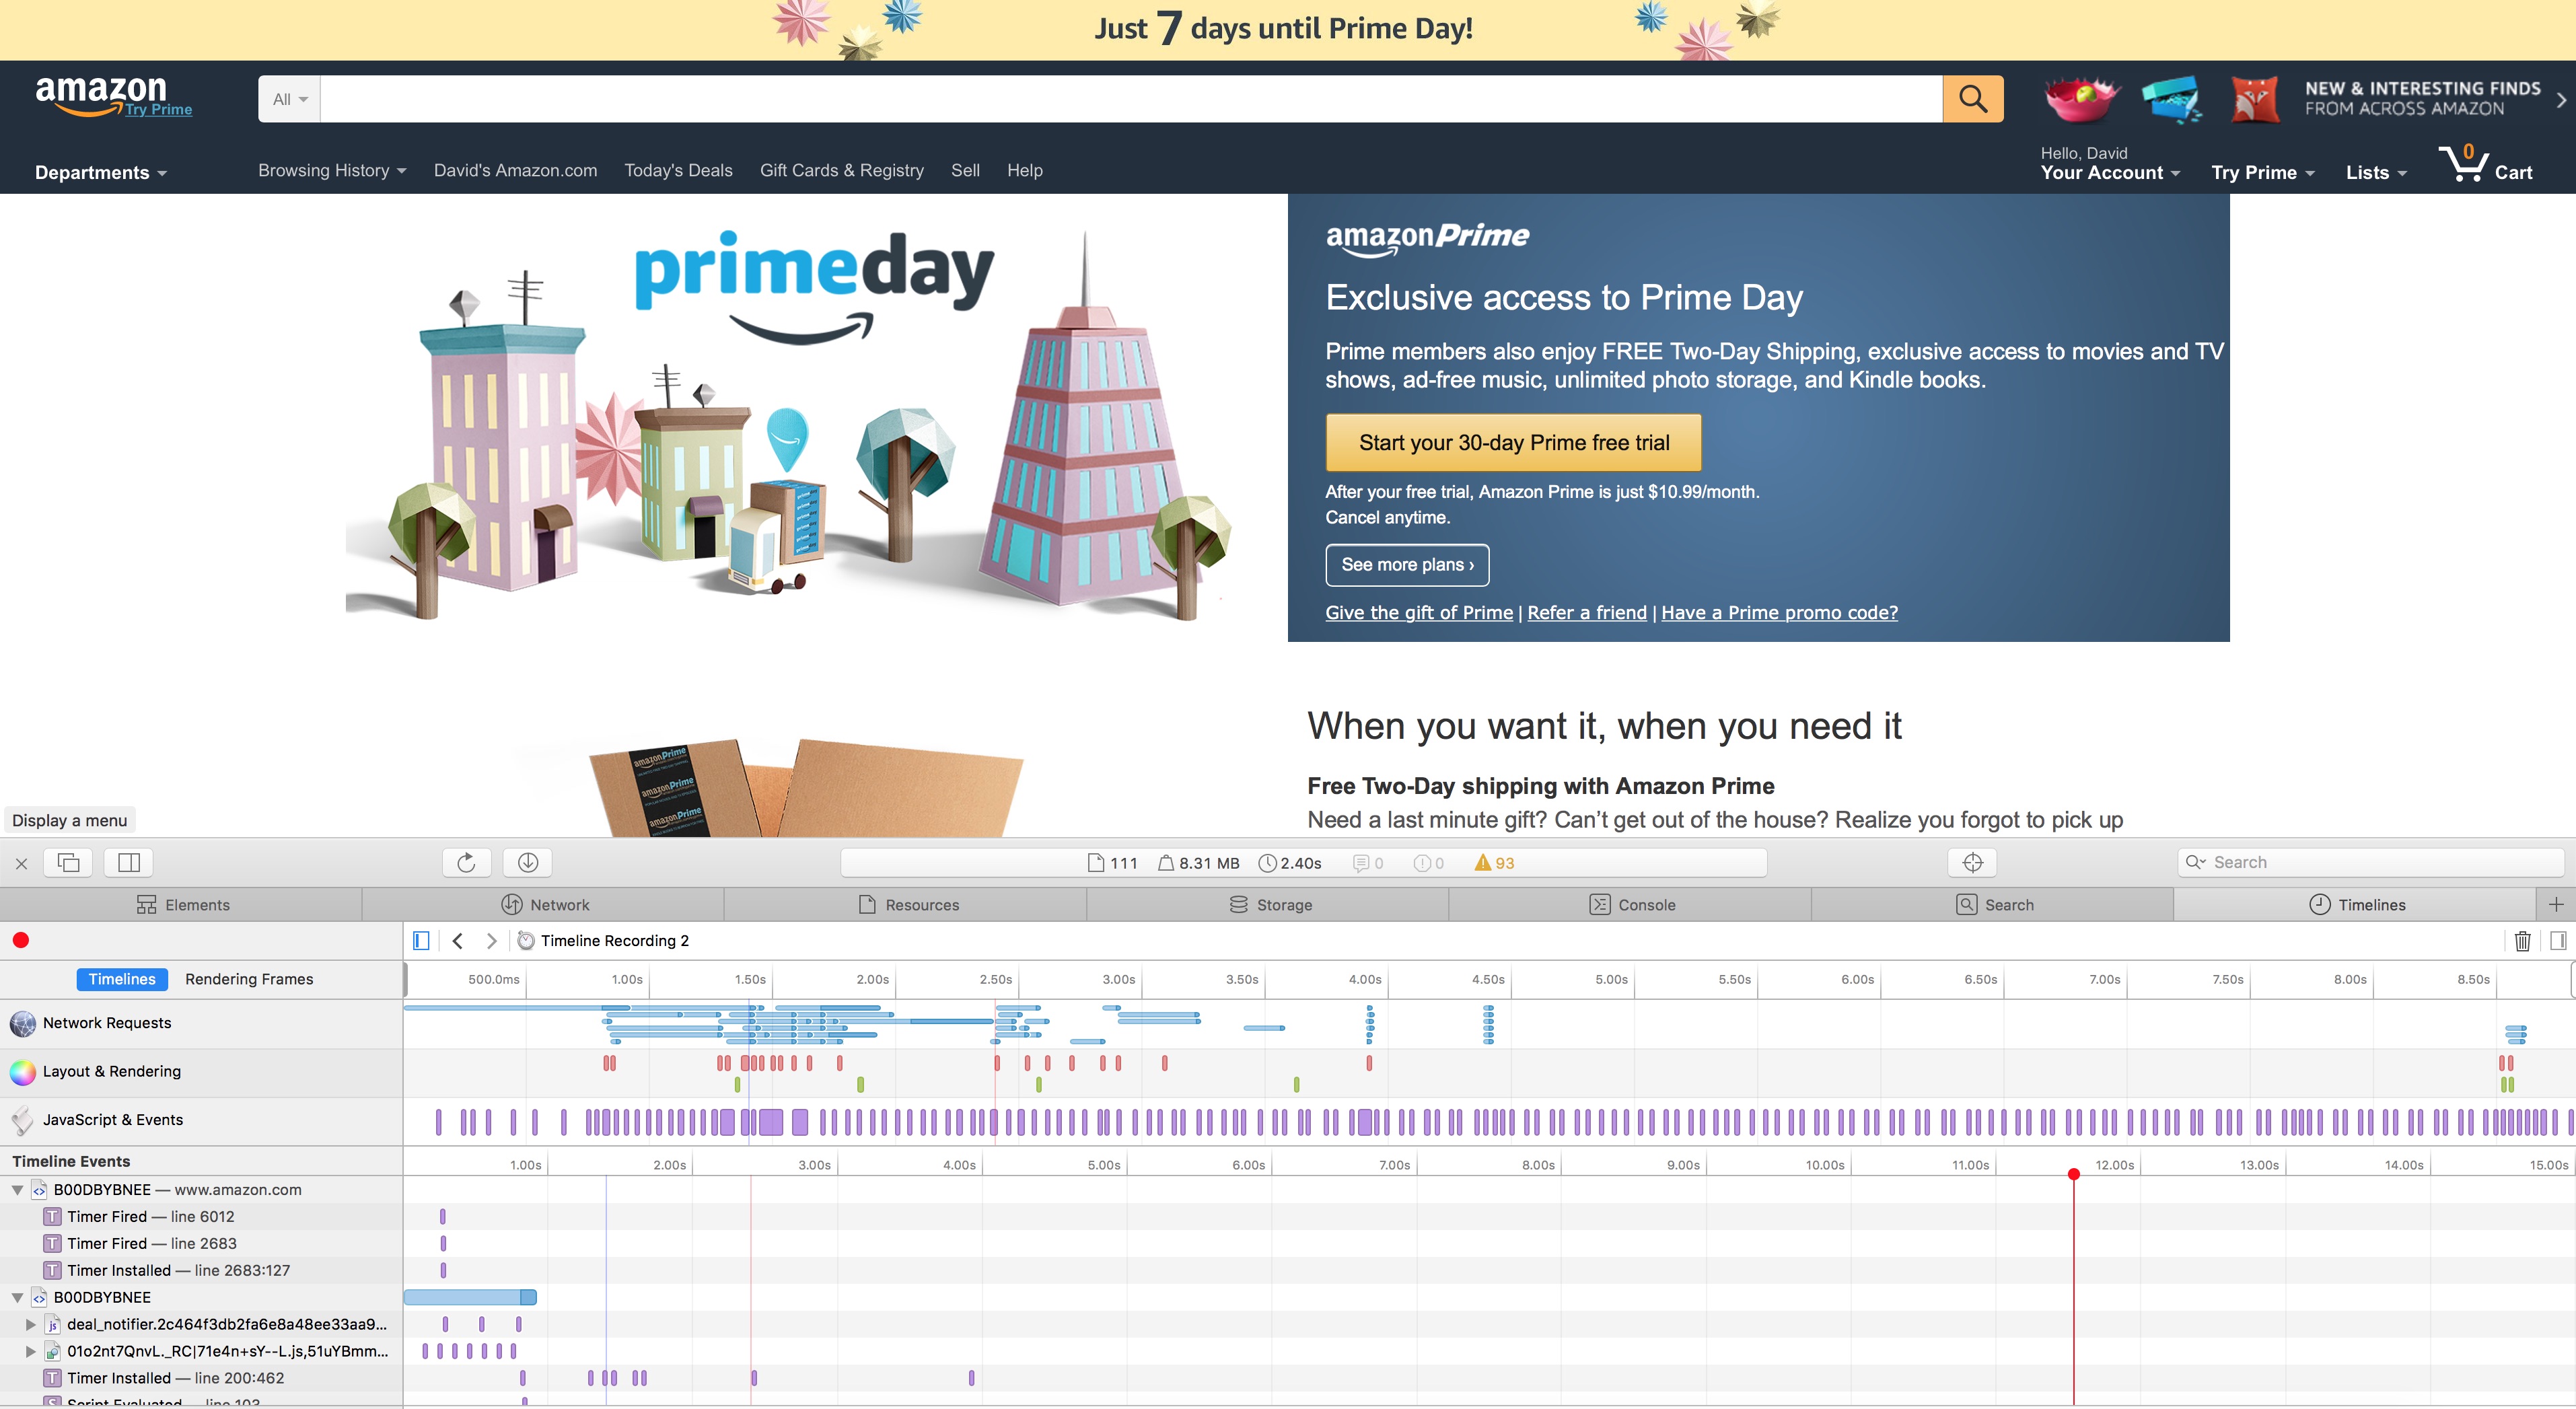Click the 93 warnings triangle indicator

click(x=1494, y=863)
